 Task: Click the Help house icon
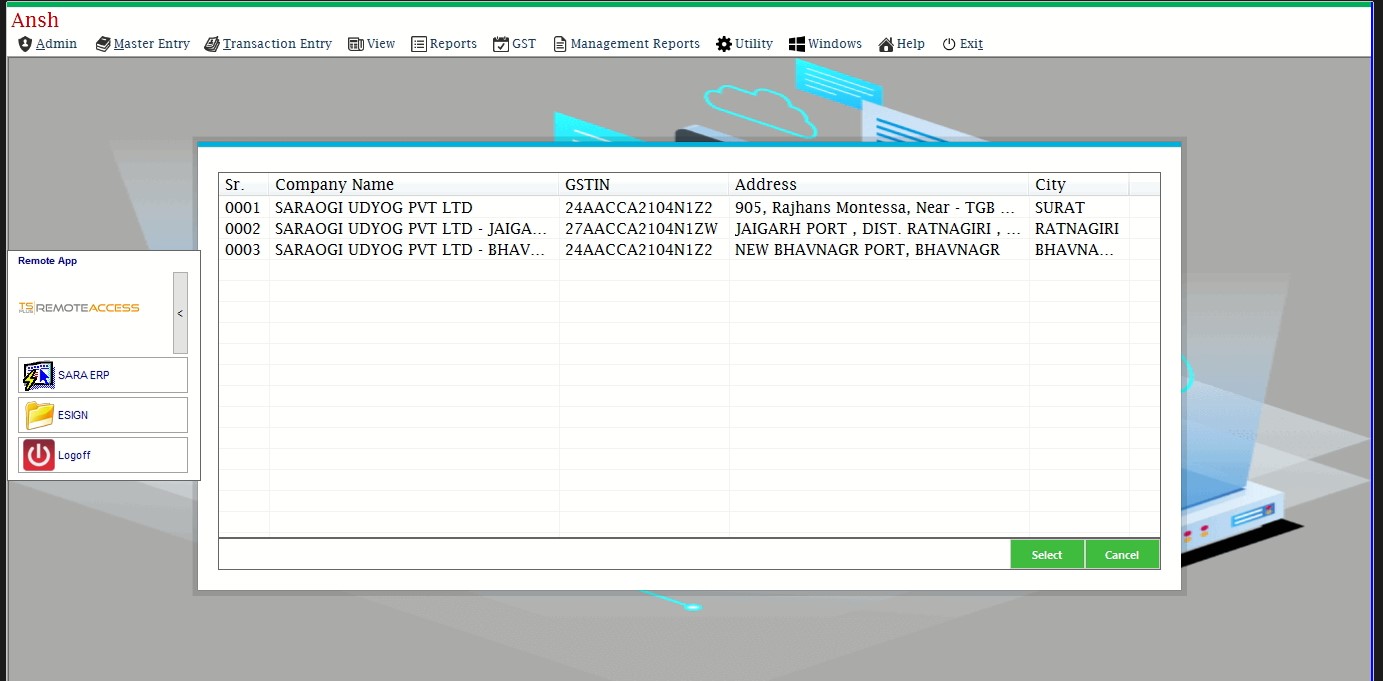(x=886, y=44)
